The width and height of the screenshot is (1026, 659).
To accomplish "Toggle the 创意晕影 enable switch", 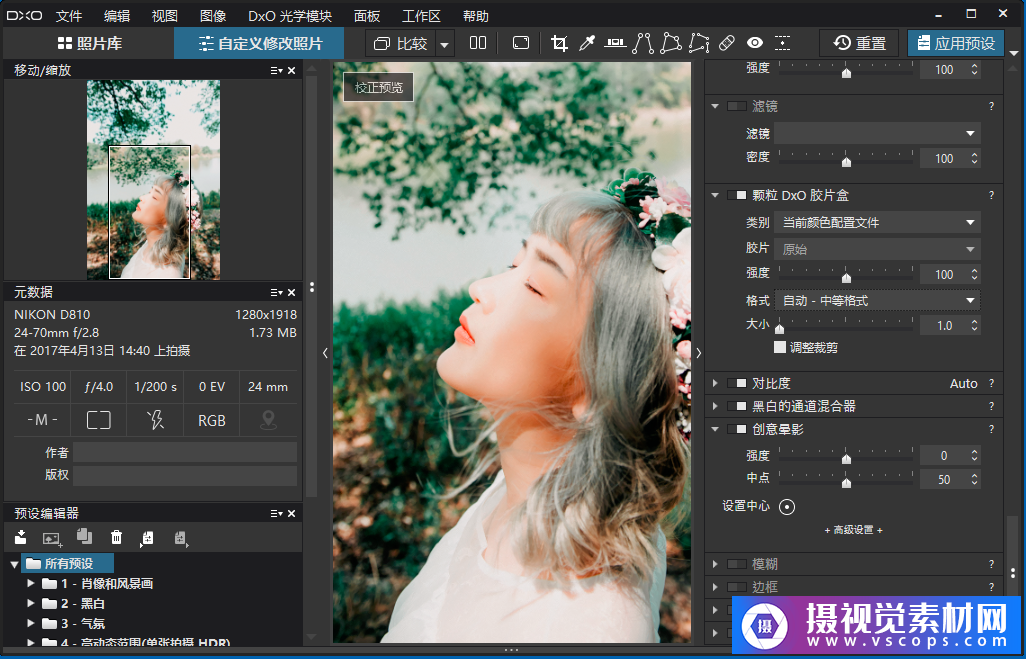I will (x=737, y=429).
